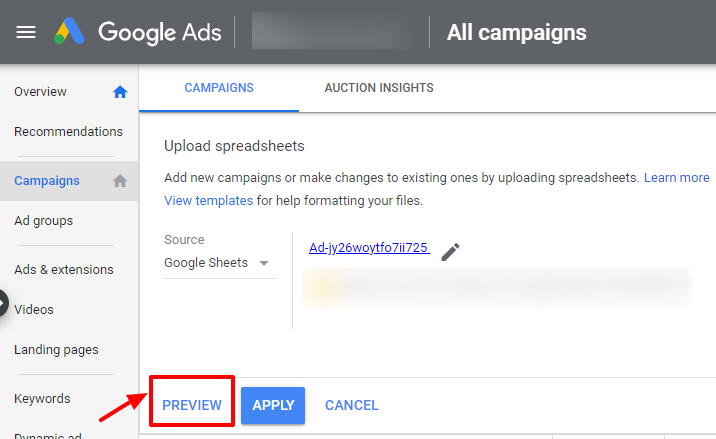The image size is (716, 439).
Task: Go to Recommendations in sidebar
Action: coord(68,132)
